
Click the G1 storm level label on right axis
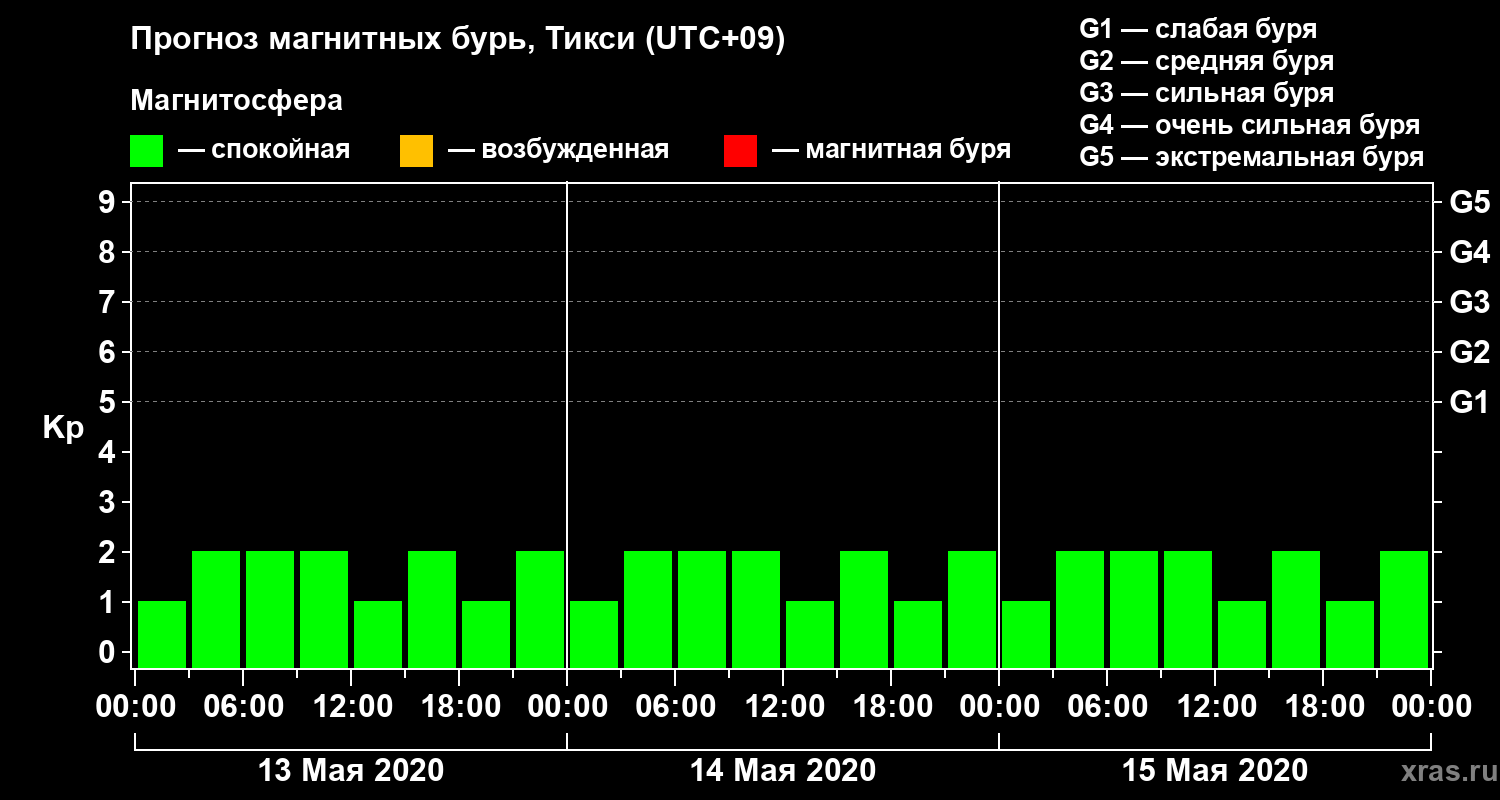[x=1469, y=402]
